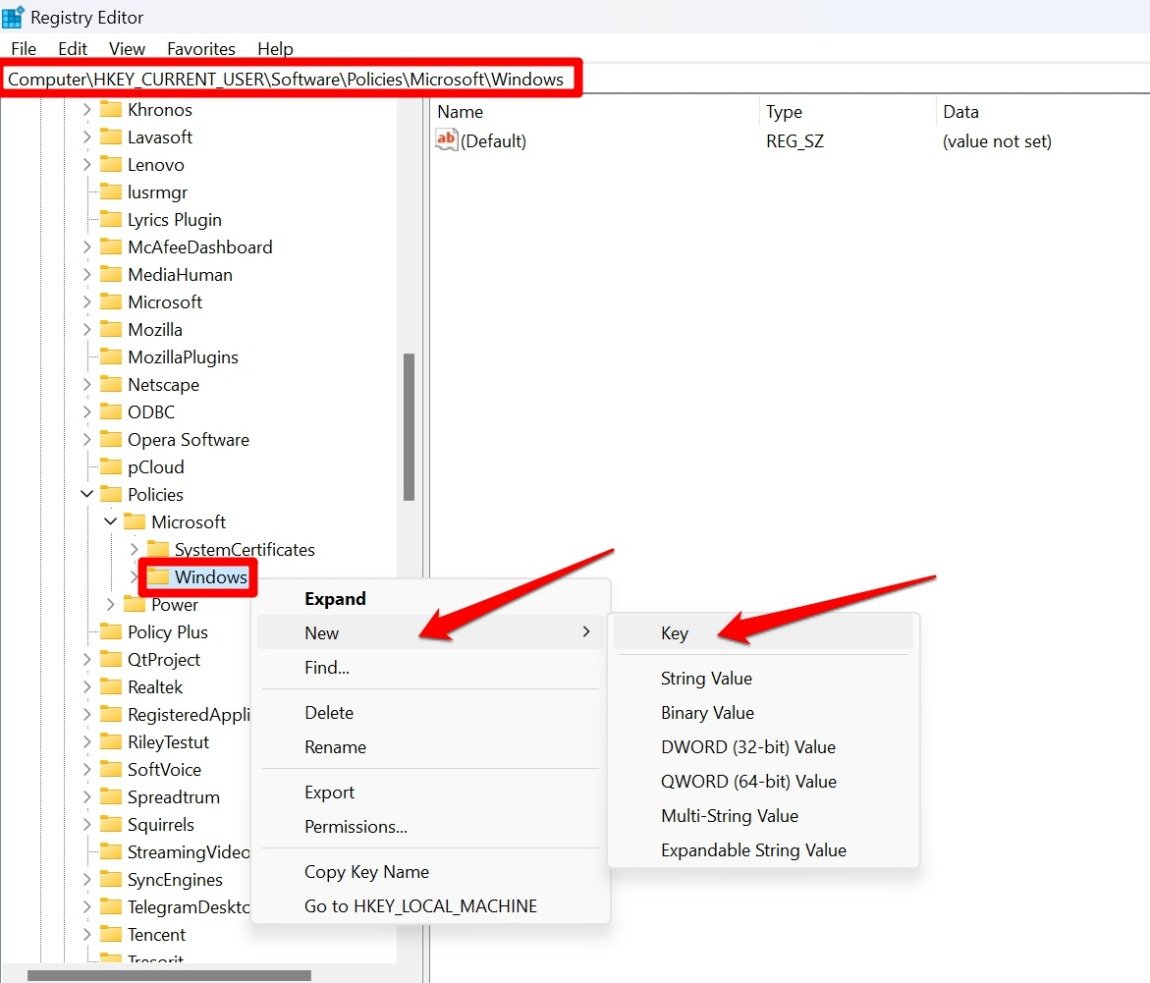This screenshot has width=1150, height=983.
Task: Expand the SystemCertificates key
Action: coord(133,549)
